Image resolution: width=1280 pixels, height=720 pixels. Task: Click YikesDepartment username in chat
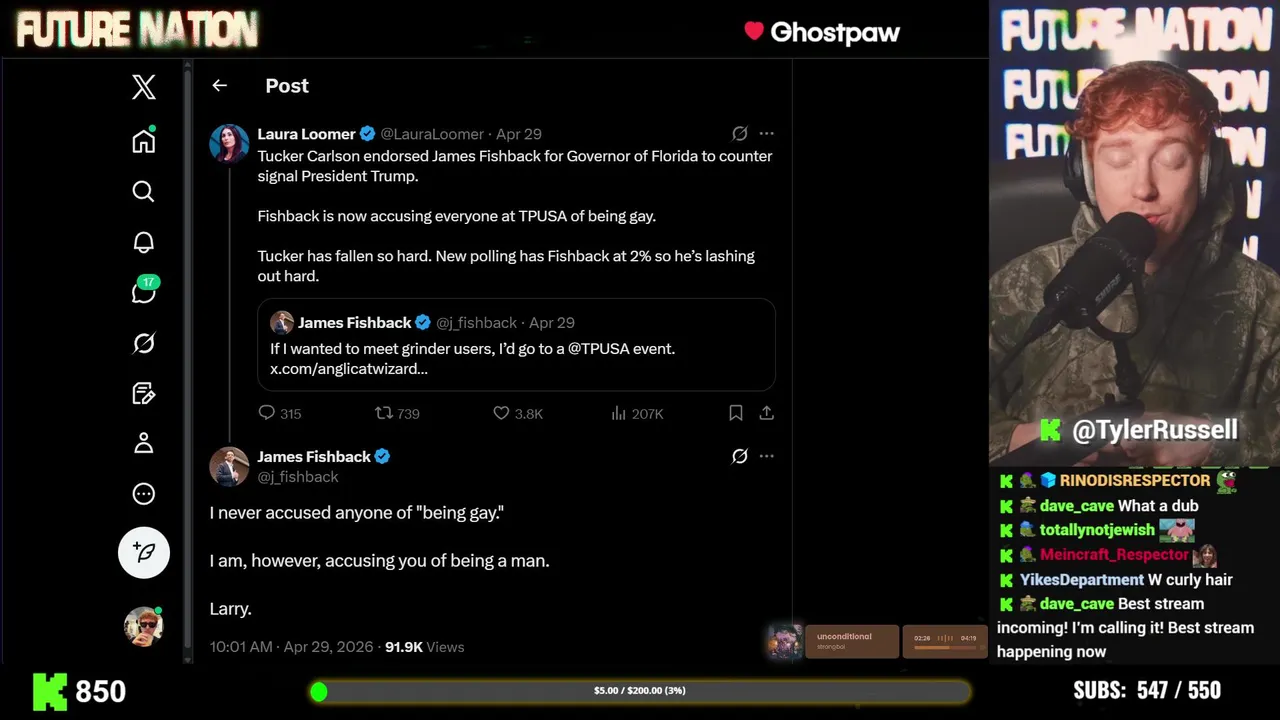pos(1082,580)
